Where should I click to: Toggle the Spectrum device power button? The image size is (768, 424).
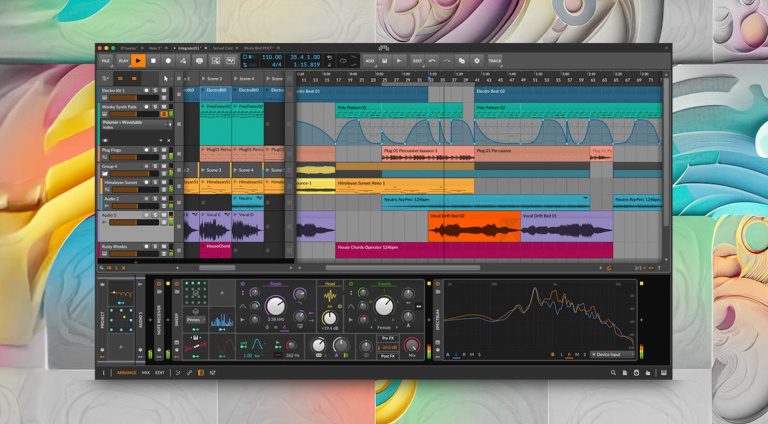coord(437,284)
